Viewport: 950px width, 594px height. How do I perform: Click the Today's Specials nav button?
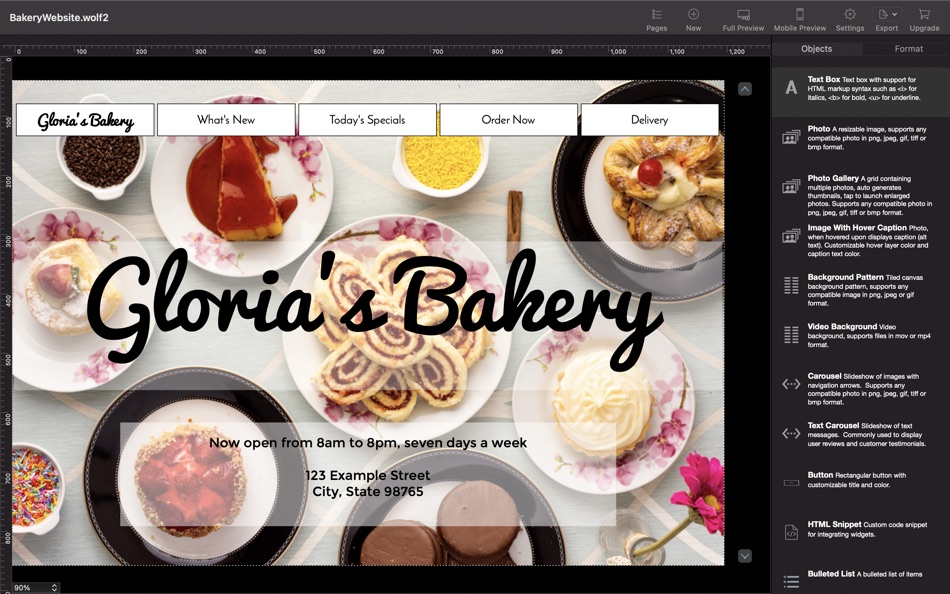pyautogui.click(x=367, y=120)
